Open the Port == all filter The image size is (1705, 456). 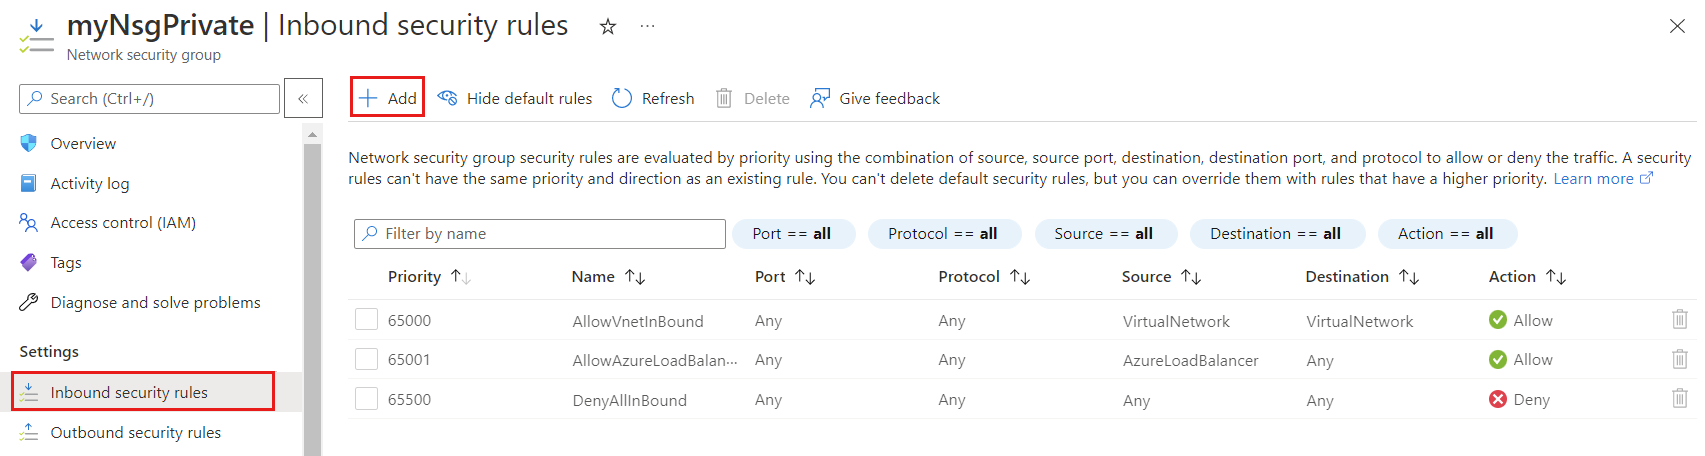click(x=793, y=234)
